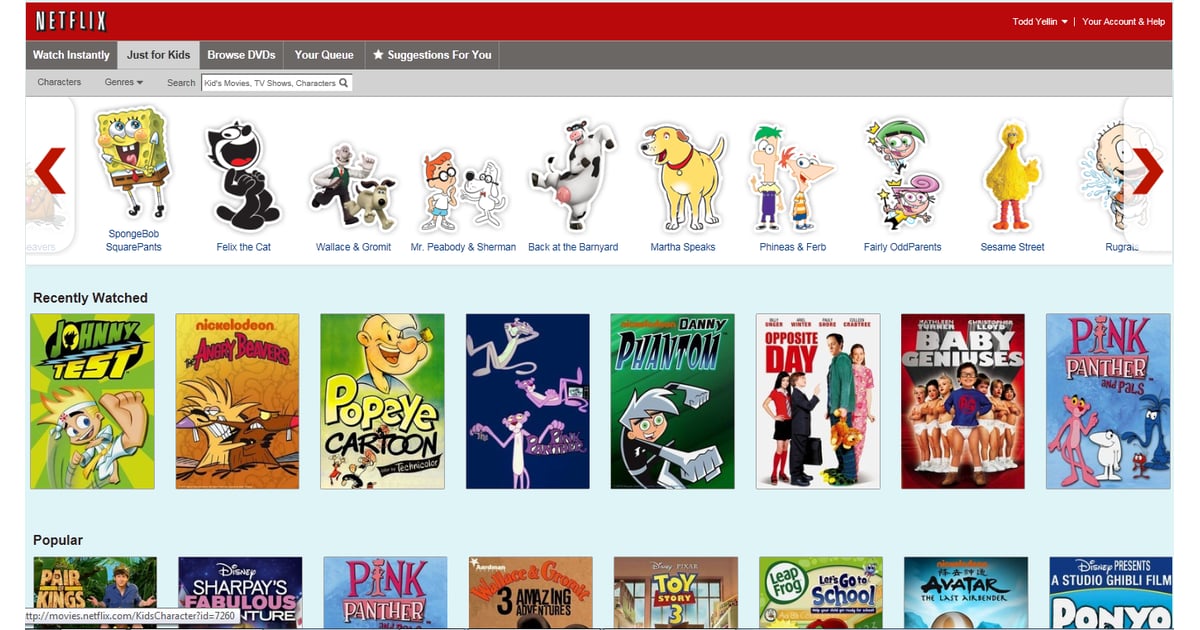This screenshot has height=630, width=1200.
Task: Click the Felix the Cat text link
Action: click(x=243, y=247)
